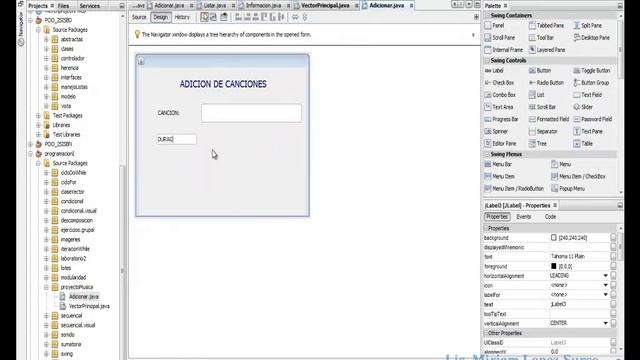Select Formatted Field from the Palette
640x360 pixels.
point(549,119)
